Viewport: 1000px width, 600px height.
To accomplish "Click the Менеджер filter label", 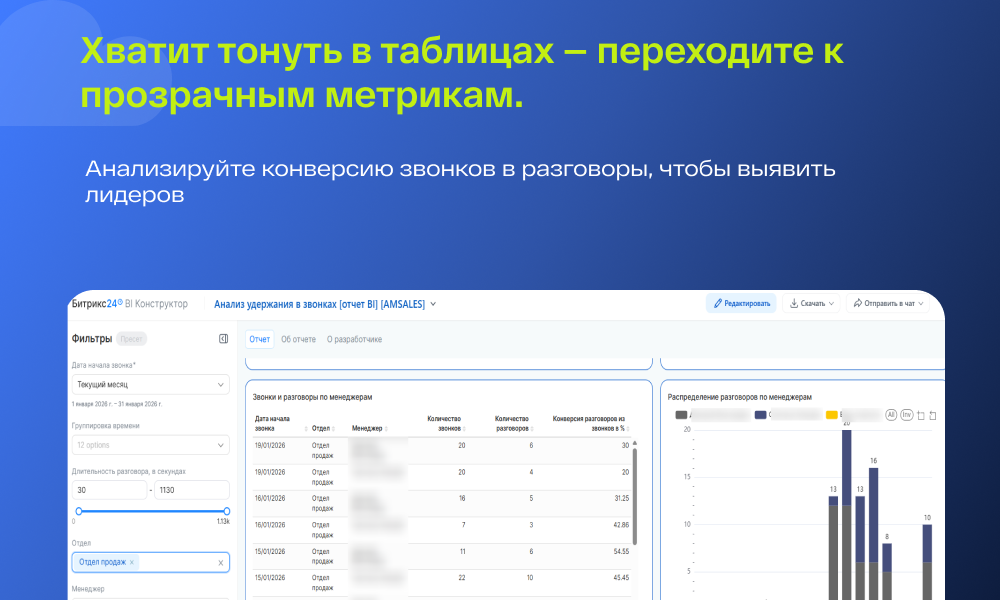I will [x=88, y=589].
